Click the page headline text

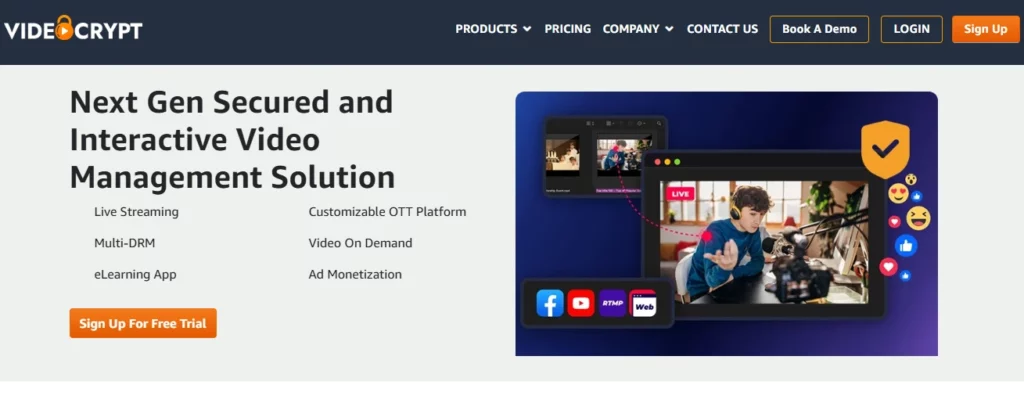[232, 139]
